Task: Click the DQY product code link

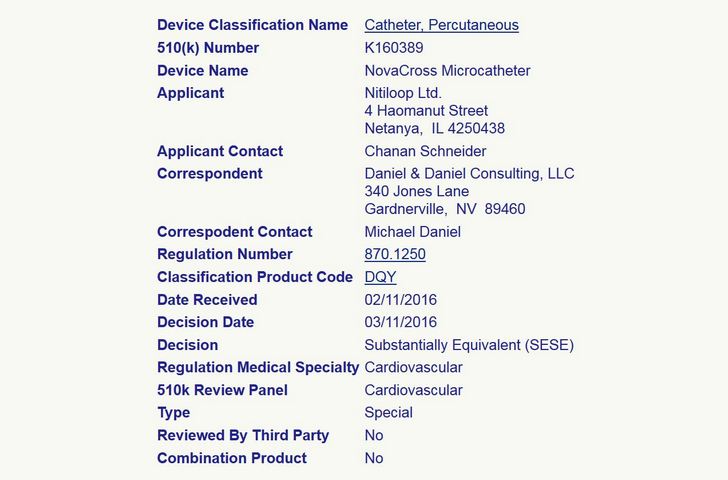Action: (x=380, y=277)
